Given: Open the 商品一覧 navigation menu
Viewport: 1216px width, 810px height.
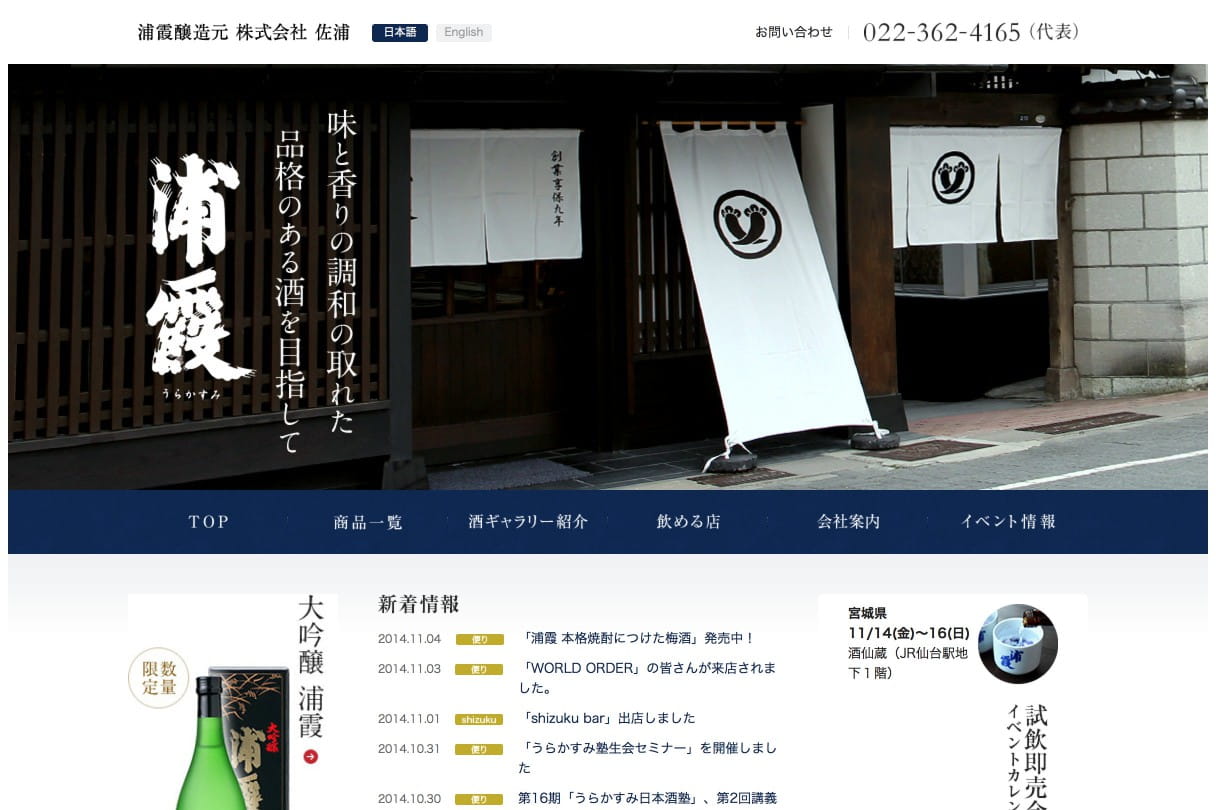Looking at the screenshot, I should [x=368, y=521].
